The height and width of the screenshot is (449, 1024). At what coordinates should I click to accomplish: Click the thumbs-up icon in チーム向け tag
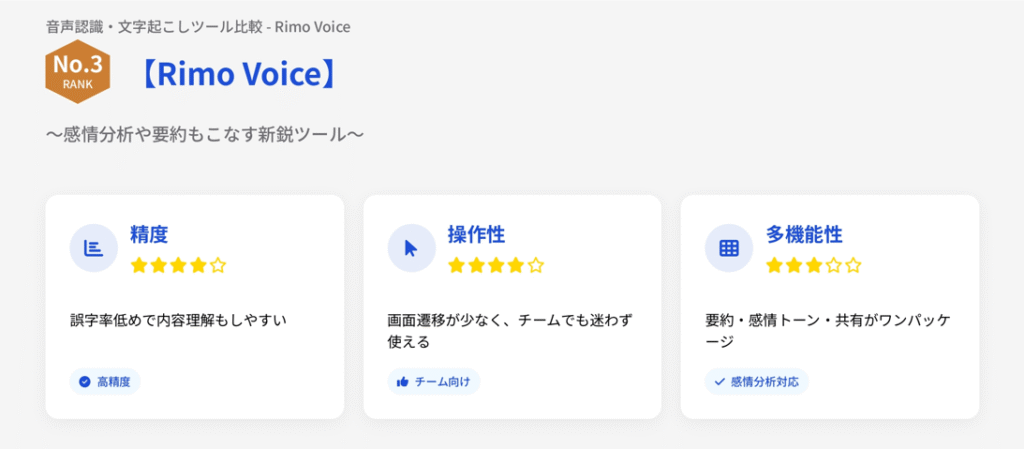coord(403,382)
